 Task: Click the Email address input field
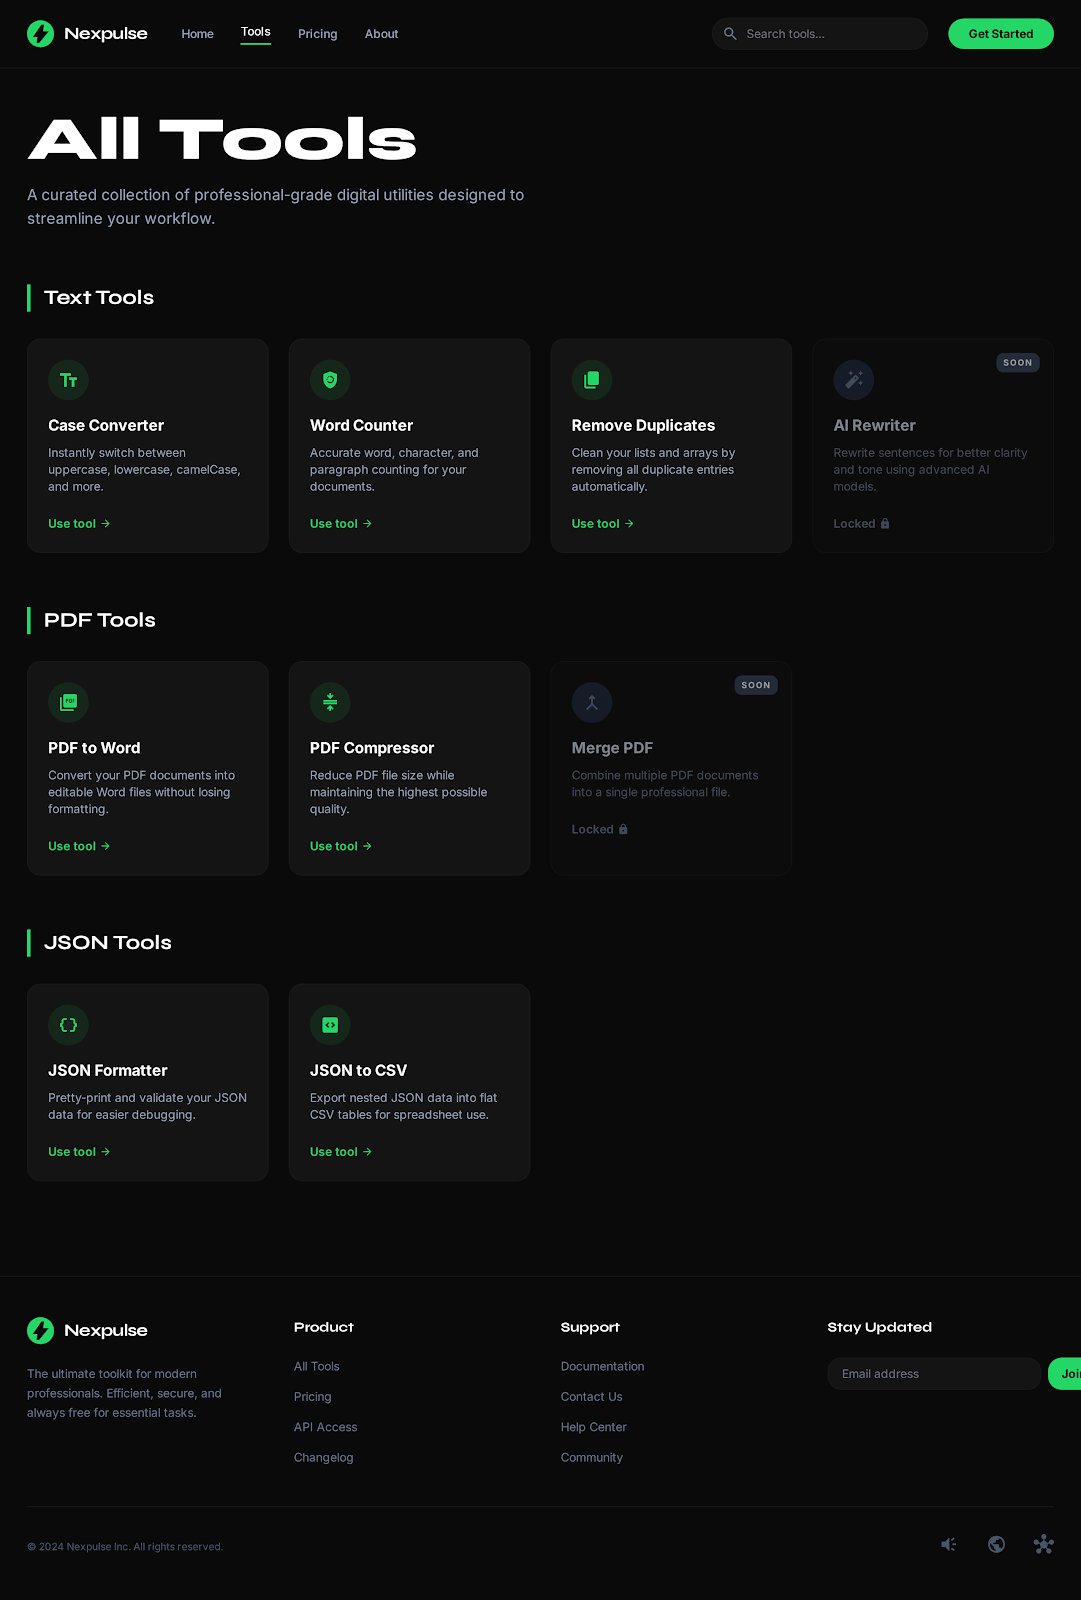tap(934, 1374)
